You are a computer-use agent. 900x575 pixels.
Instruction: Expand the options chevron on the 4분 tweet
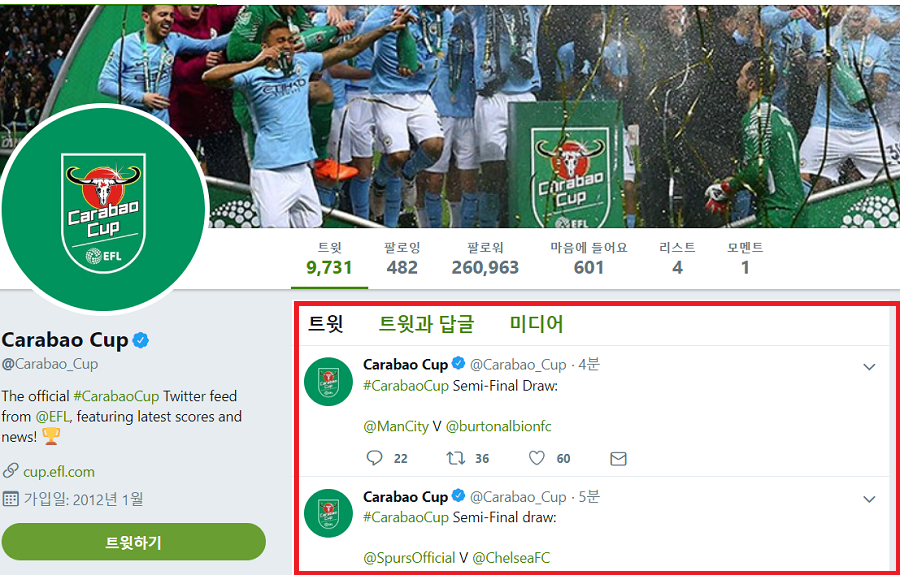[869, 367]
